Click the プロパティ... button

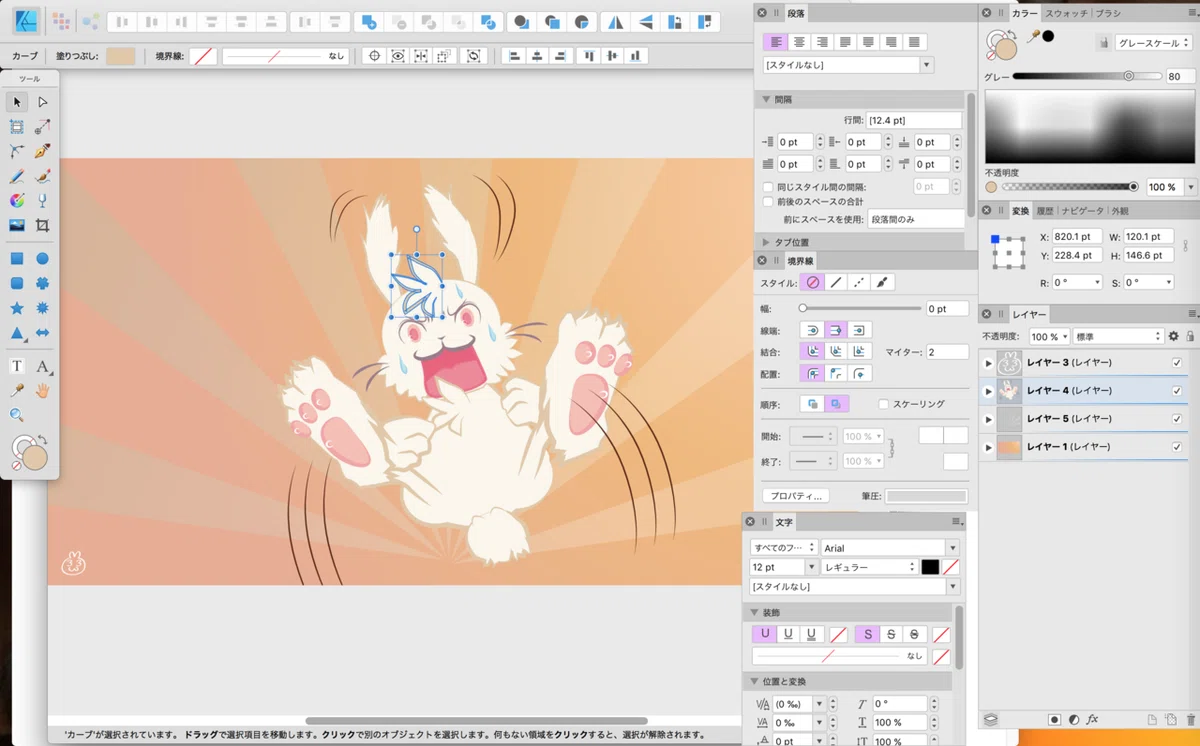[796, 496]
